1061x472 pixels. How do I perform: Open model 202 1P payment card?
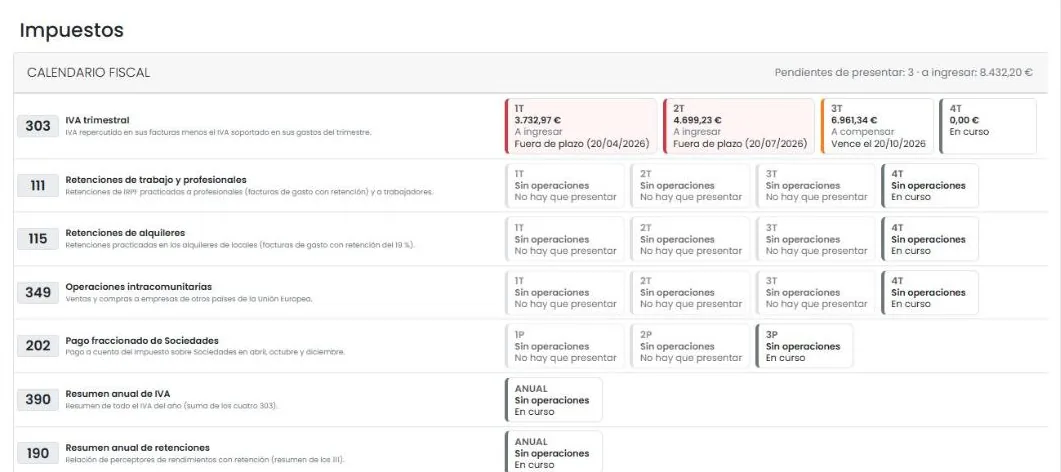(565, 346)
